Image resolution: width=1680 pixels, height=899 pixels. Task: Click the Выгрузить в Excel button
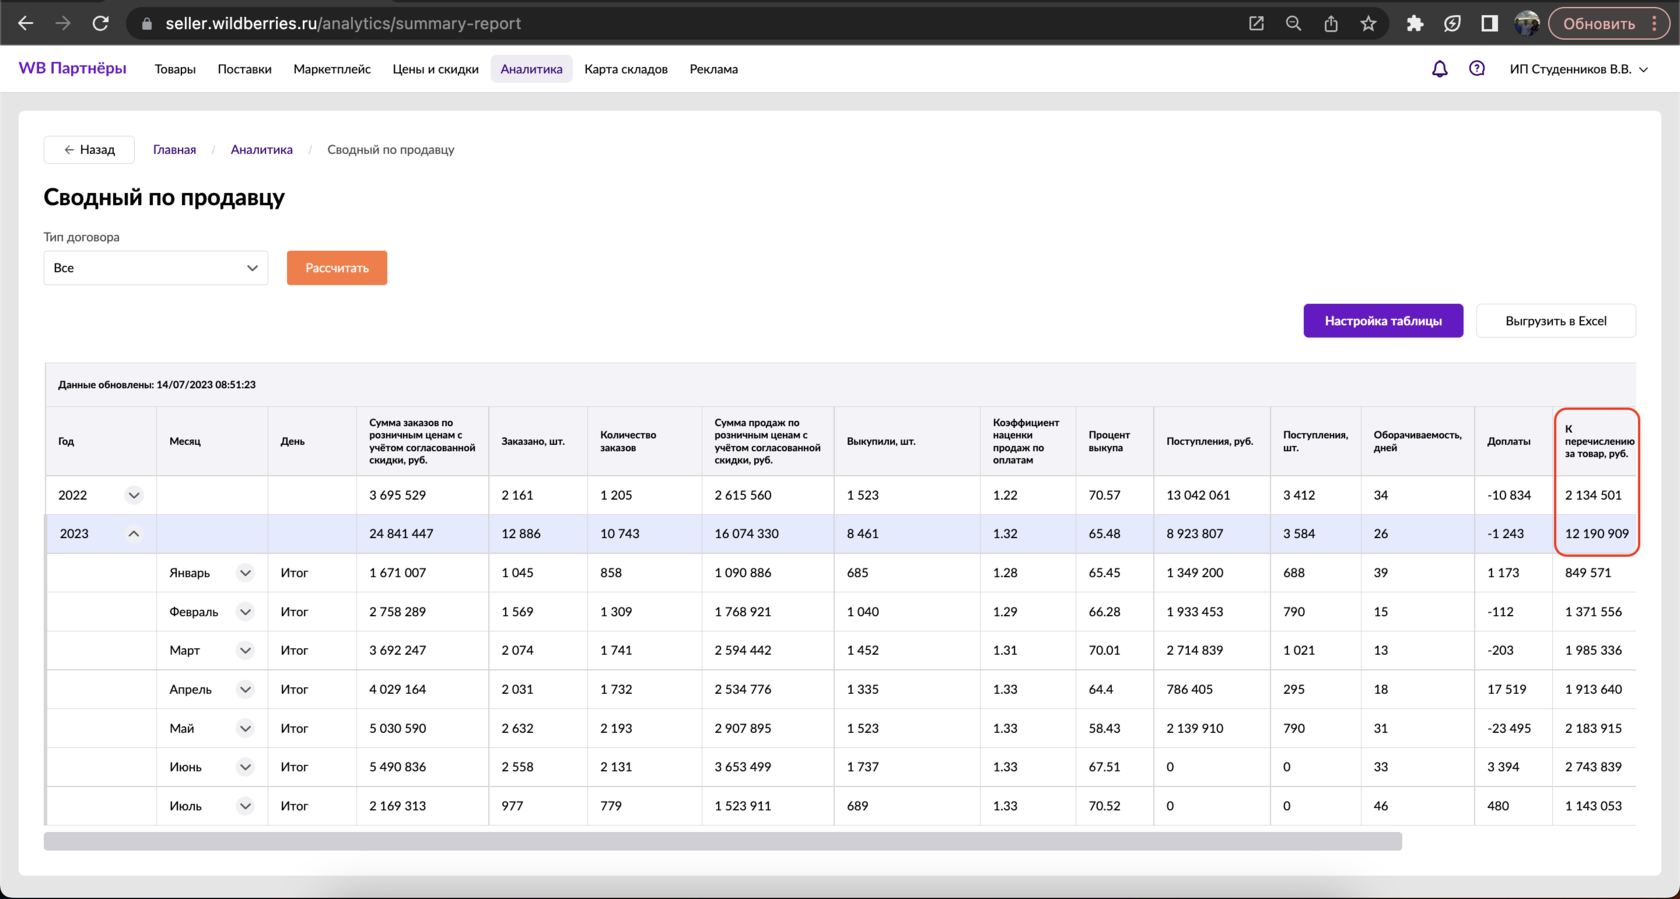tap(1555, 321)
